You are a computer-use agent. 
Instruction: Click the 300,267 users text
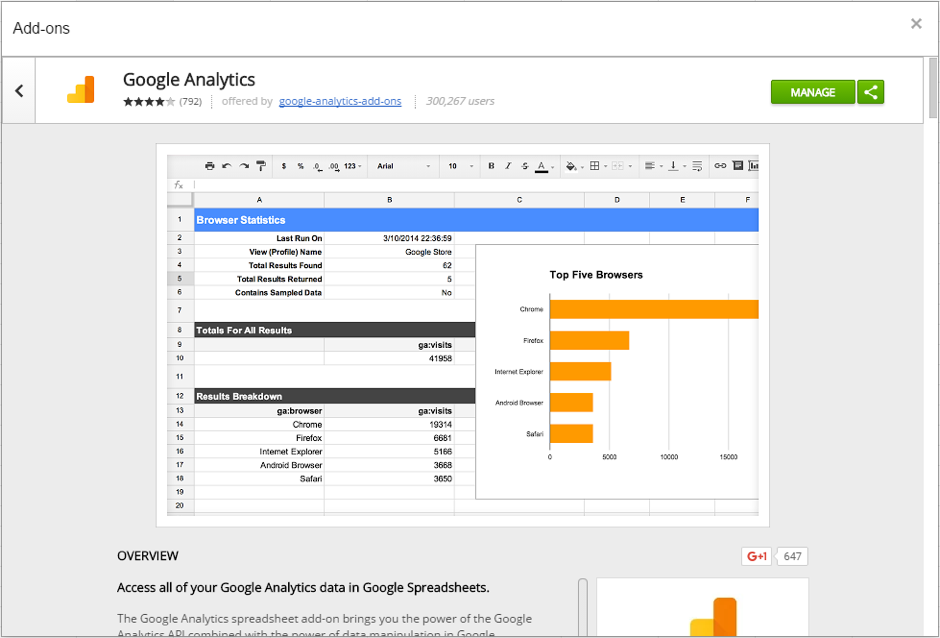460,101
